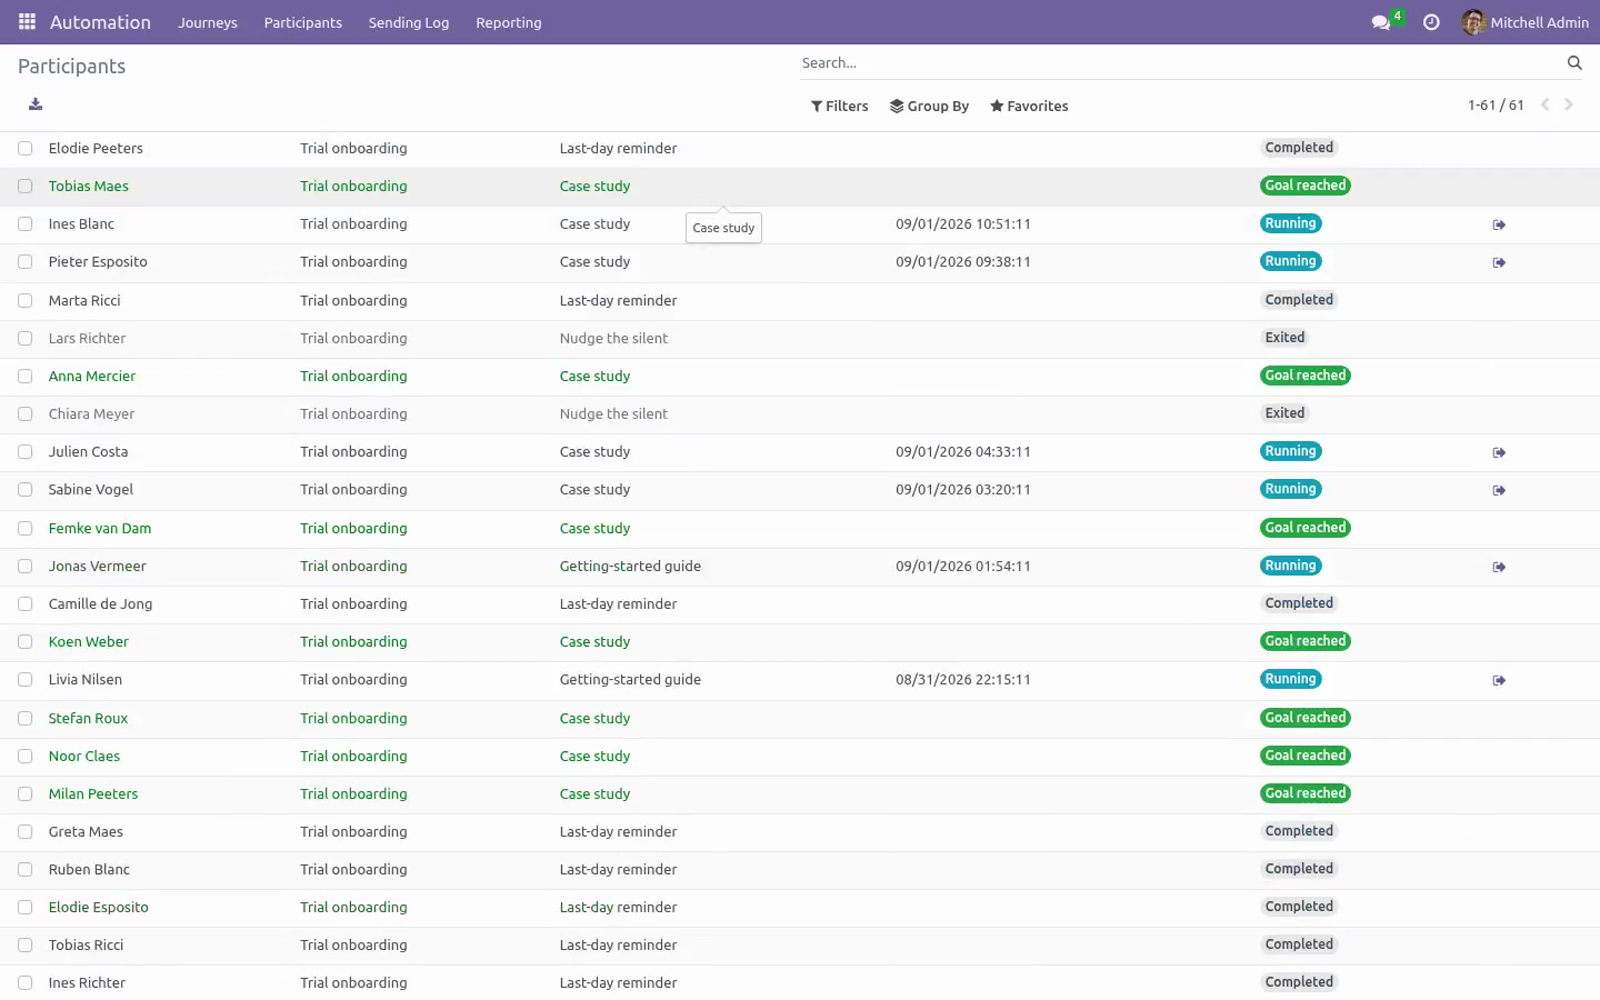Click Getting-started guide on Jonas Vermeer row
Image resolution: width=1600 pixels, height=1000 pixels.
(630, 566)
